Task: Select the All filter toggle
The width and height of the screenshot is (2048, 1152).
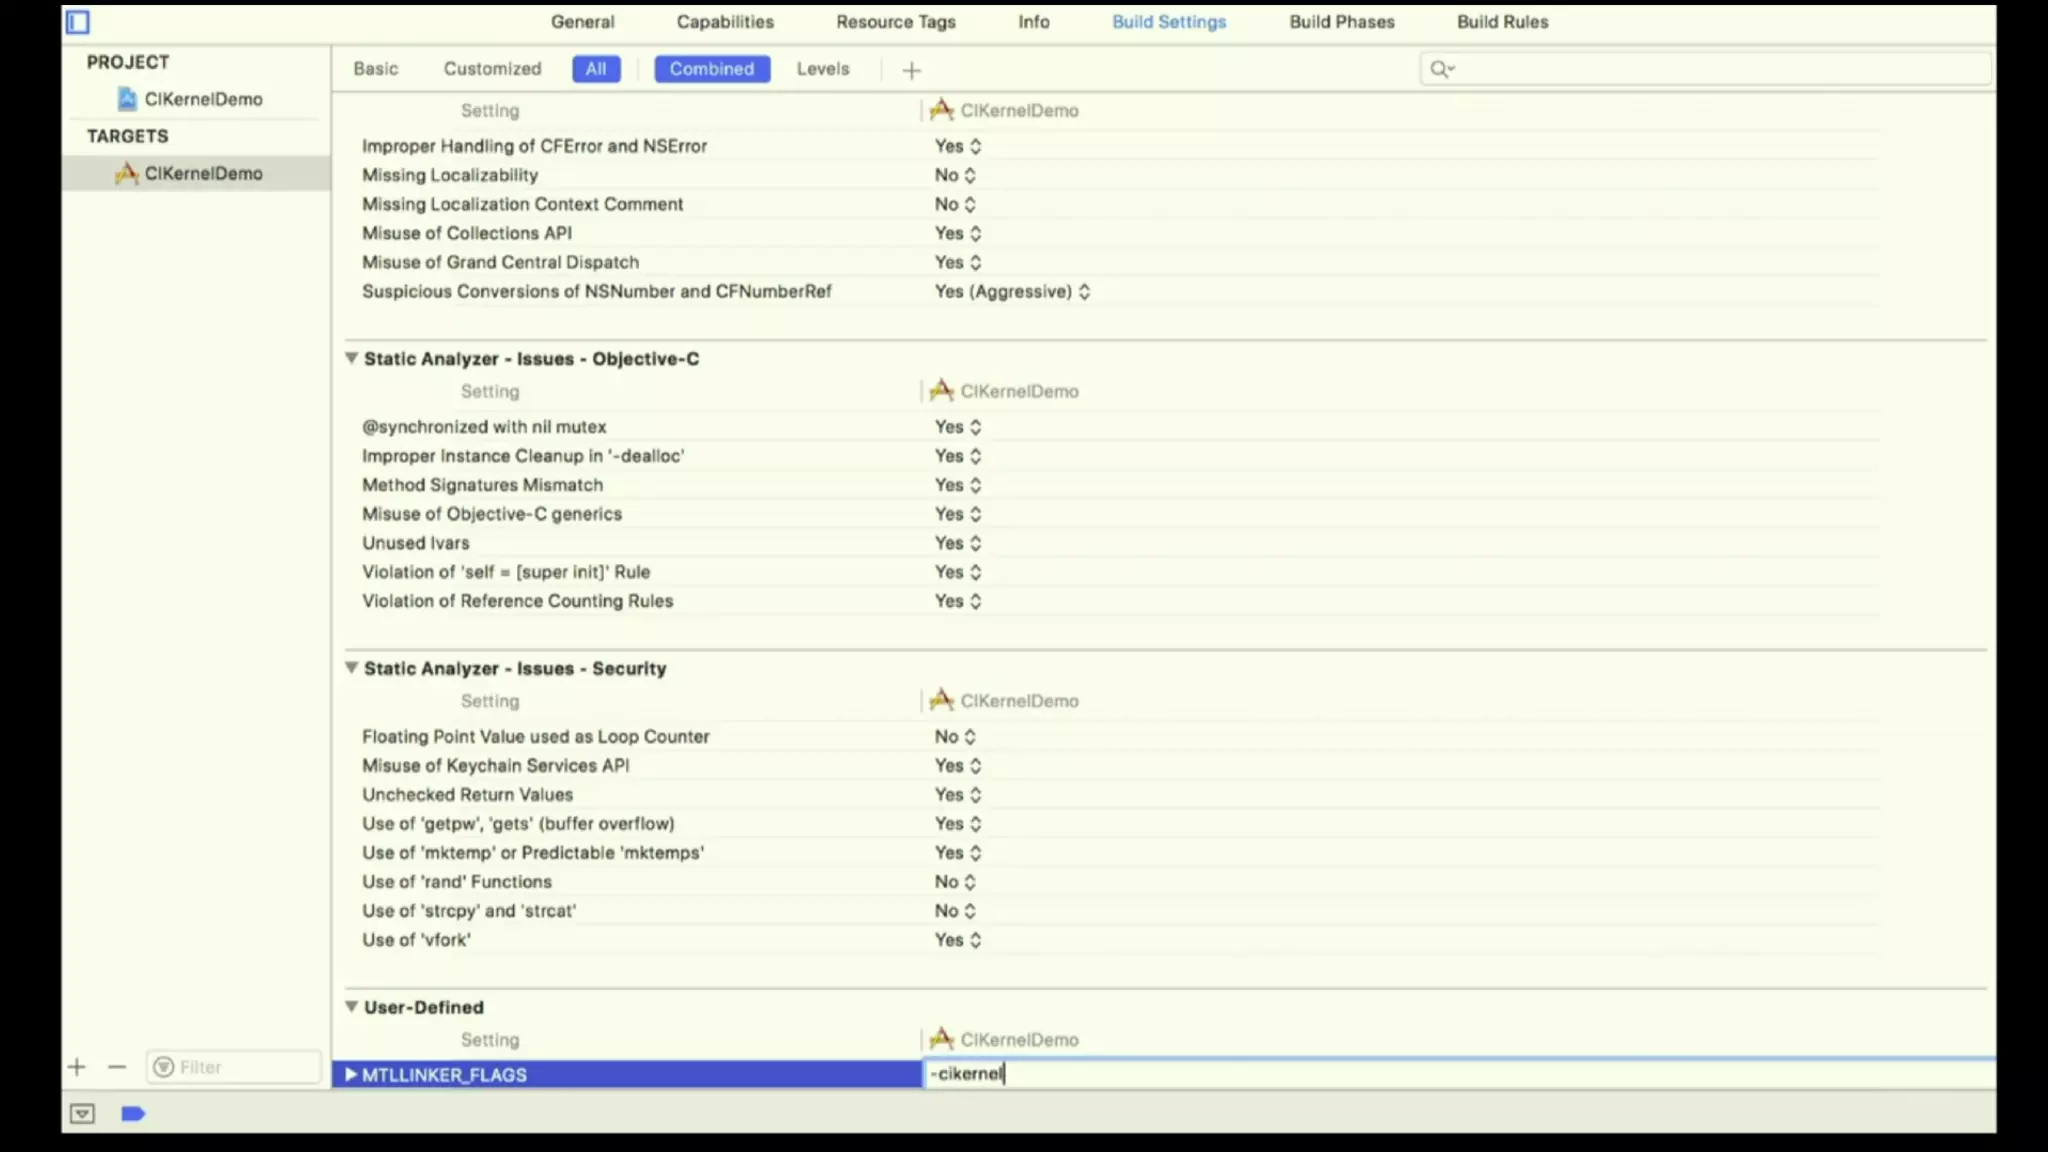Action: pyautogui.click(x=596, y=69)
